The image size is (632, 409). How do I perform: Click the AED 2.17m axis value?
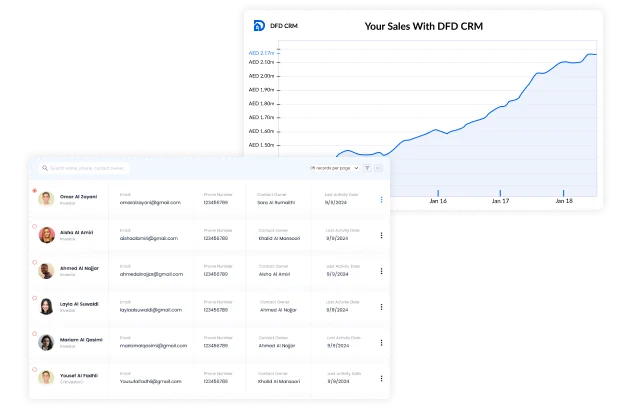point(261,53)
